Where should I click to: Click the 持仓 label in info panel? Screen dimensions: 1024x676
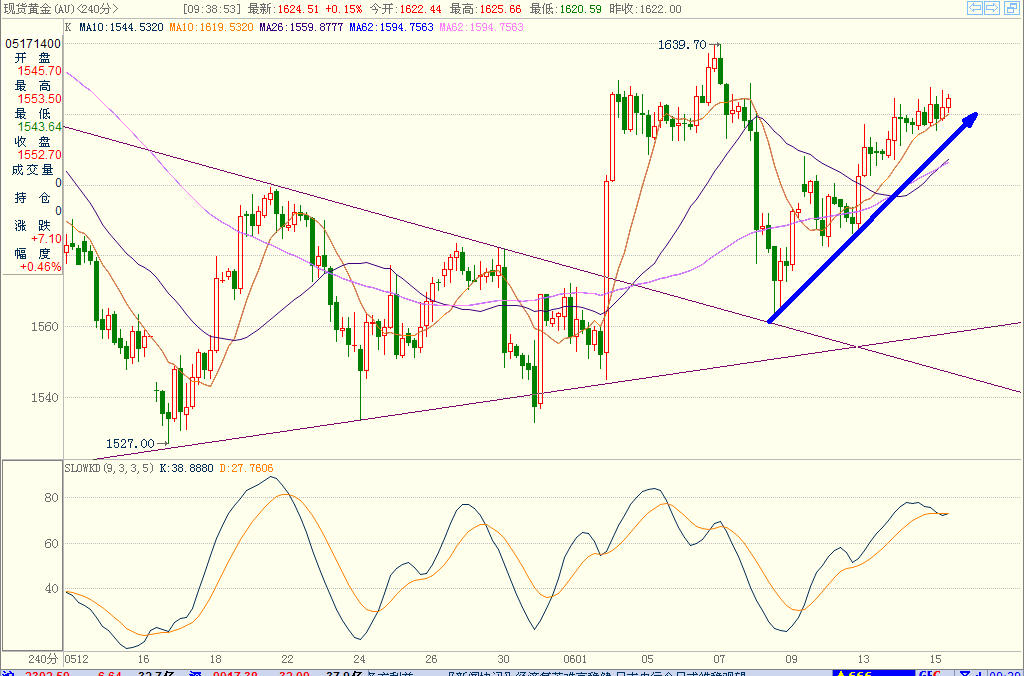[33, 197]
